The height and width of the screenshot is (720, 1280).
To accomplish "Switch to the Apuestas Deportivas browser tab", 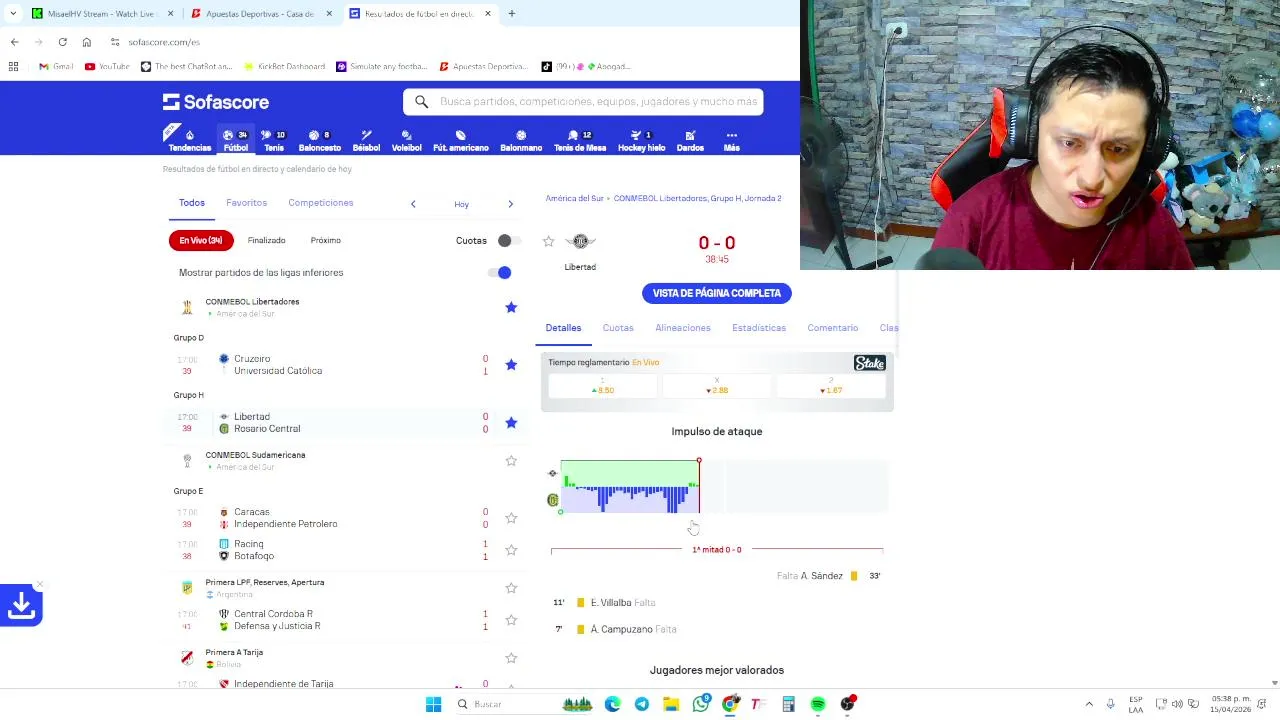I will 259,14.
